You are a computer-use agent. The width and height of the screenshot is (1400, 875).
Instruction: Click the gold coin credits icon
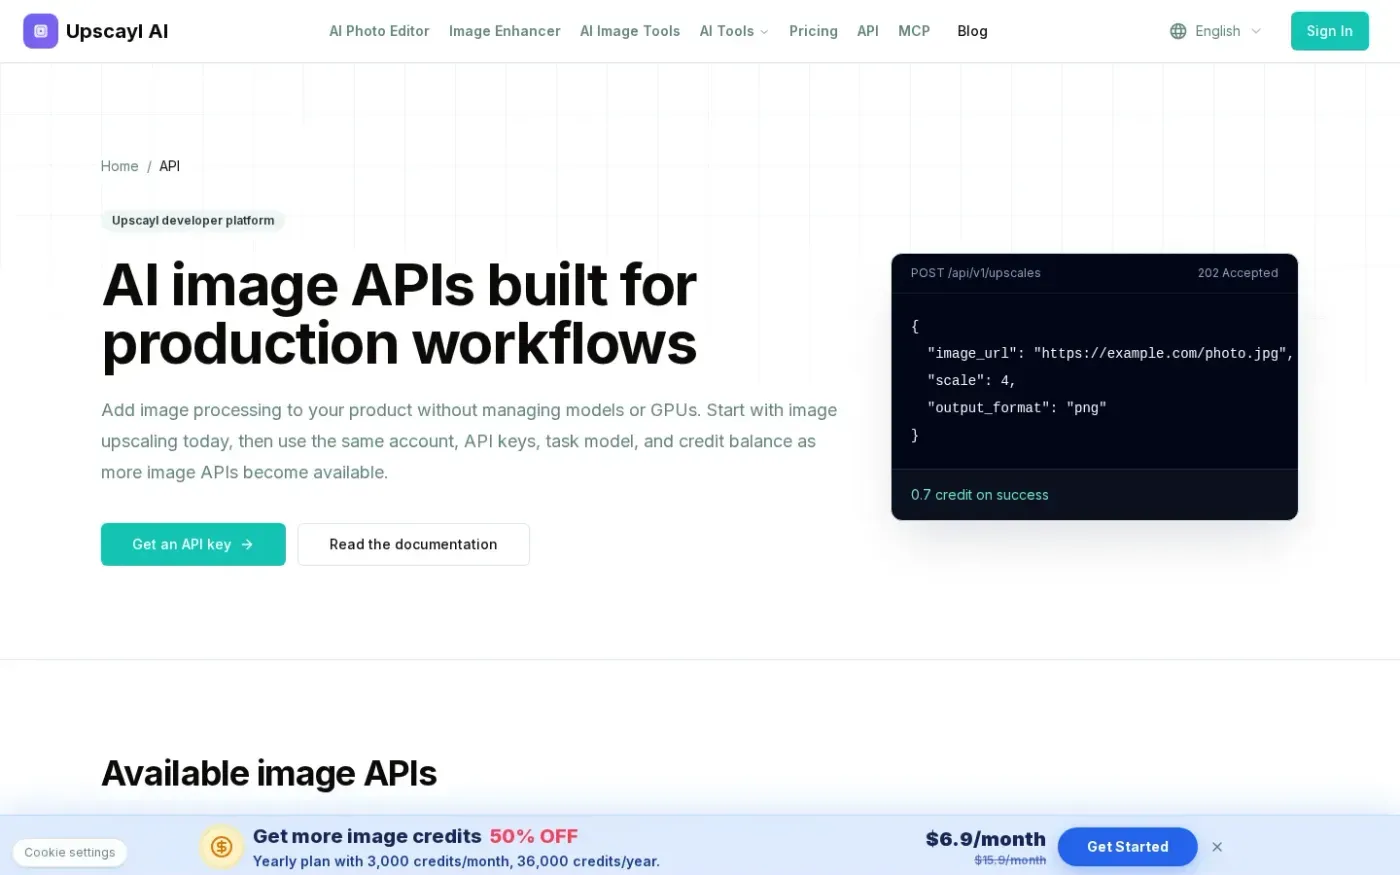click(222, 847)
